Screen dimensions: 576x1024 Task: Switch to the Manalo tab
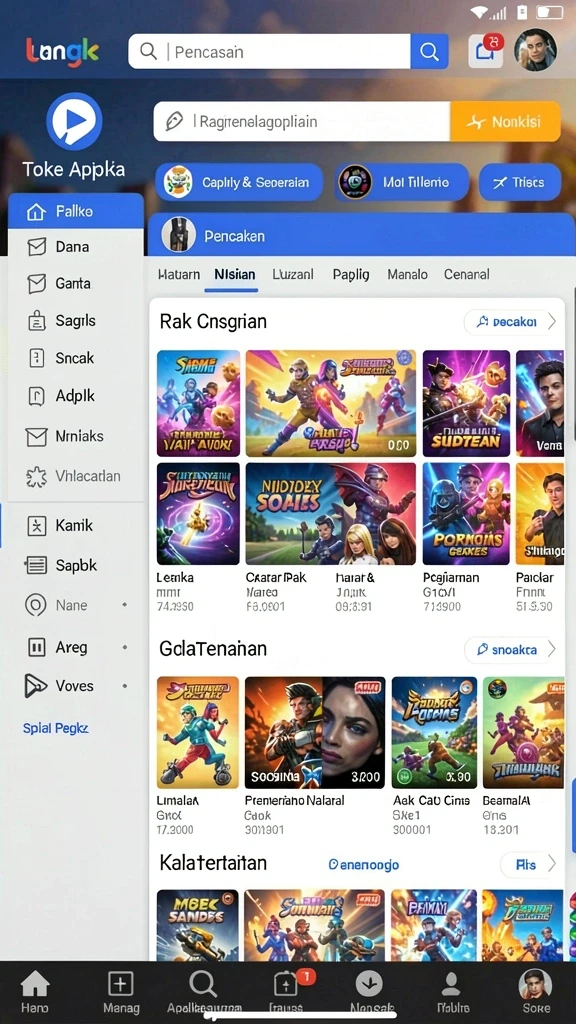tap(408, 274)
